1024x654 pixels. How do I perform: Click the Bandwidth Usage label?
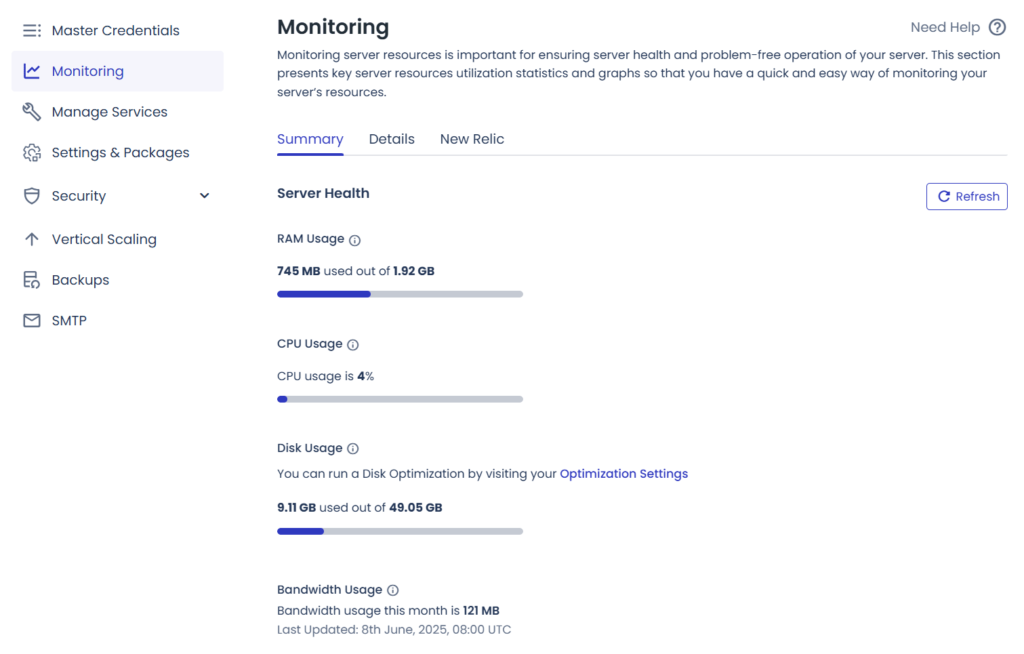point(330,590)
